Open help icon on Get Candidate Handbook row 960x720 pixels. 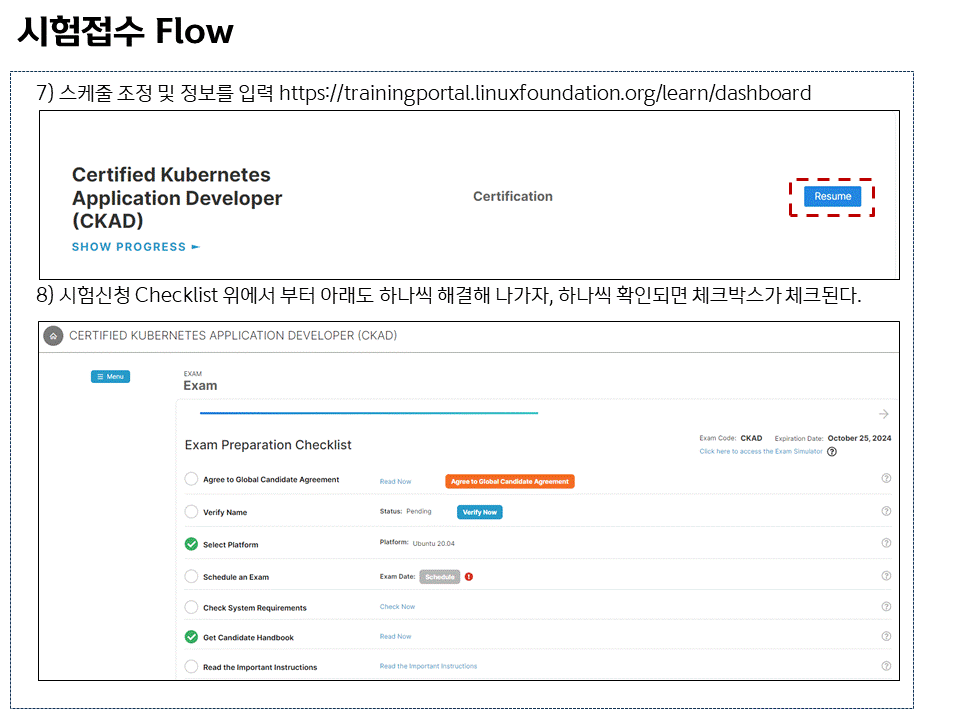886,636
